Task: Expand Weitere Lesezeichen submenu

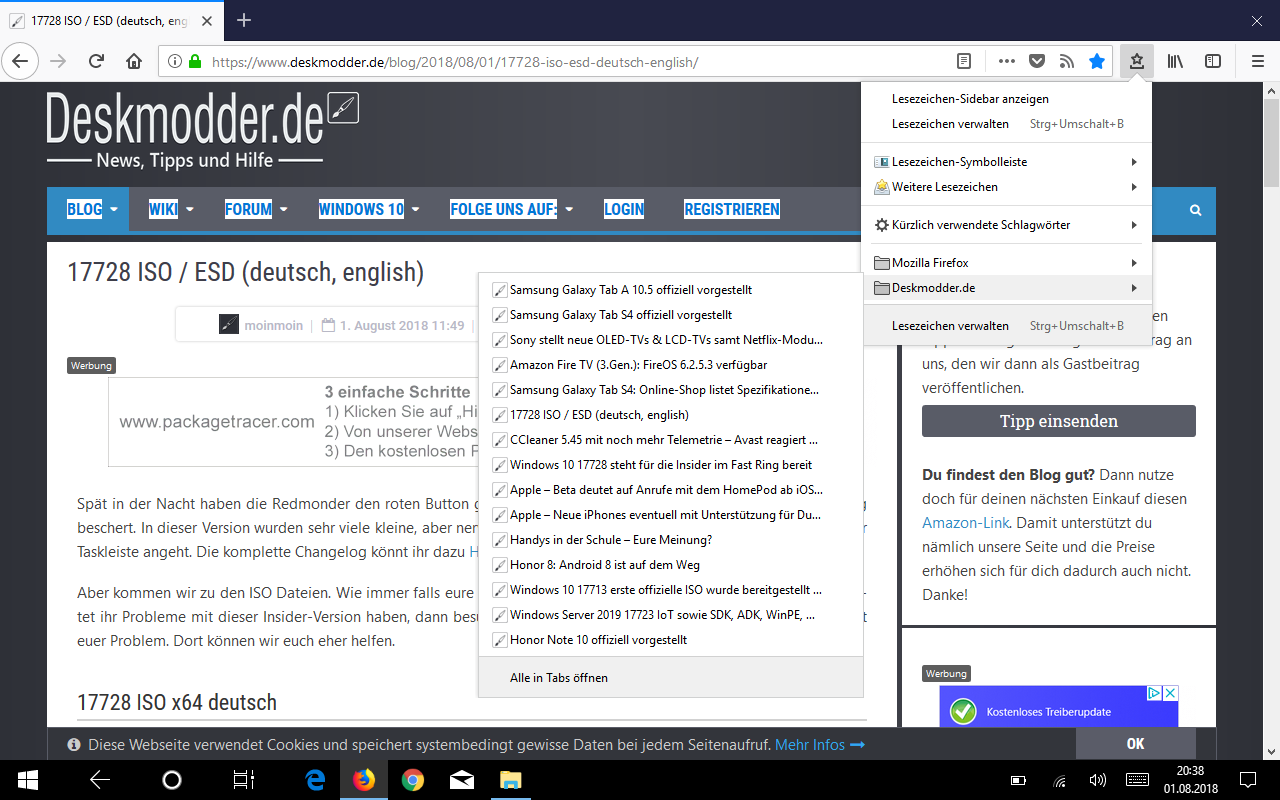Action: point(1006,187)
